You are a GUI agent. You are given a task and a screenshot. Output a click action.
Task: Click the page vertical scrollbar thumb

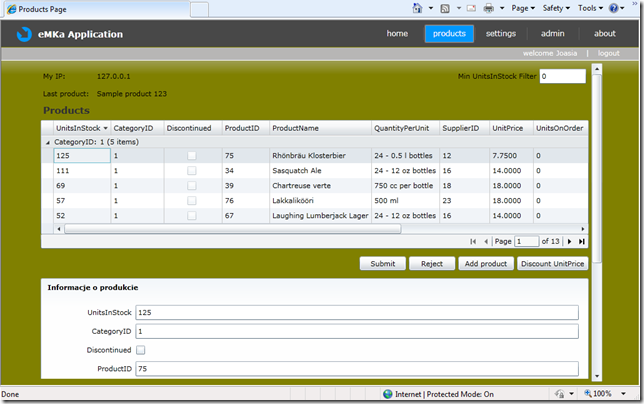pyautogui.click(x=597, y=168)
